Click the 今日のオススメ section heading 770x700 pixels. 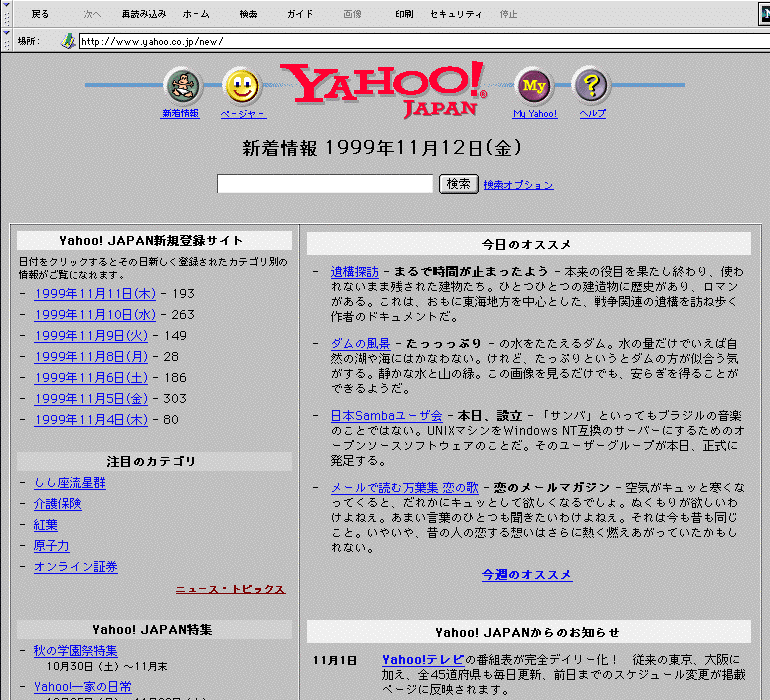pyautogui.click(x=526, y=245)
